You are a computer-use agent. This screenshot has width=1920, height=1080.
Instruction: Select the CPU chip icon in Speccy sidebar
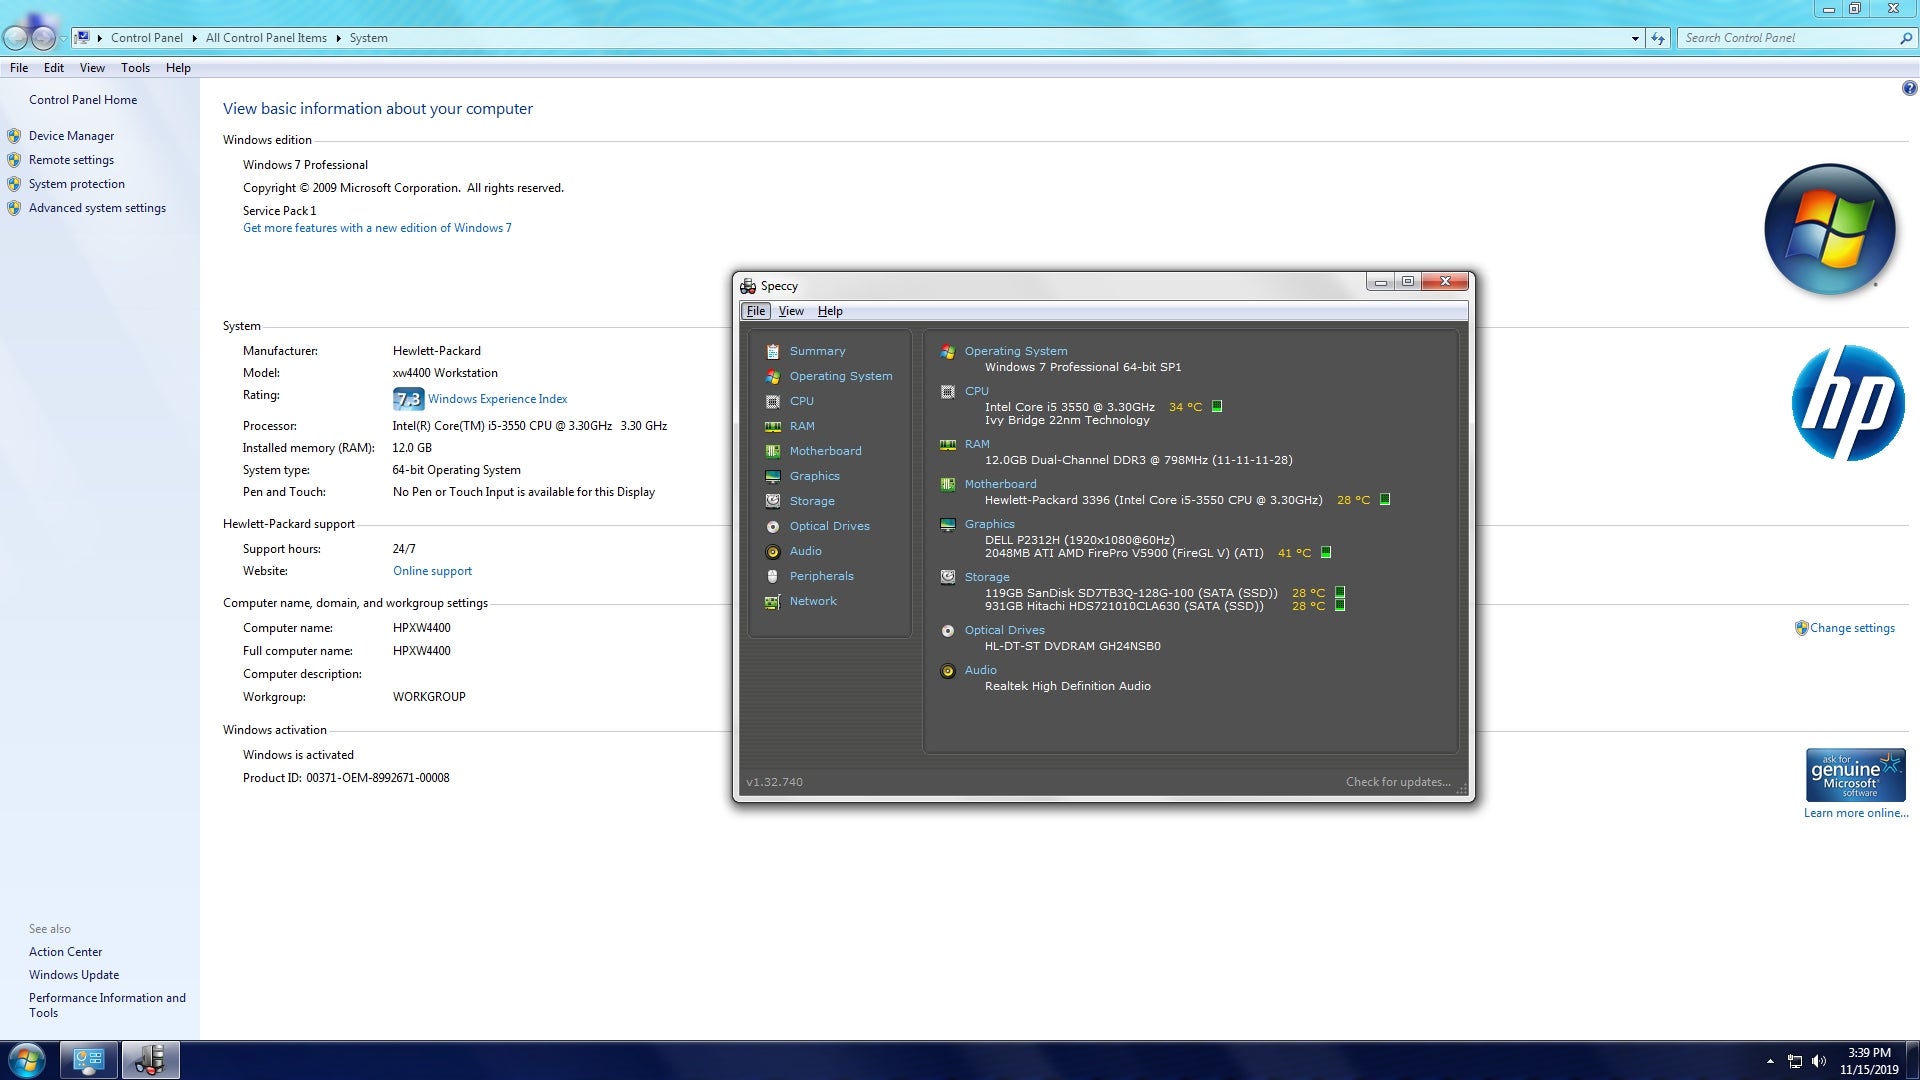[x=773, y=401]
